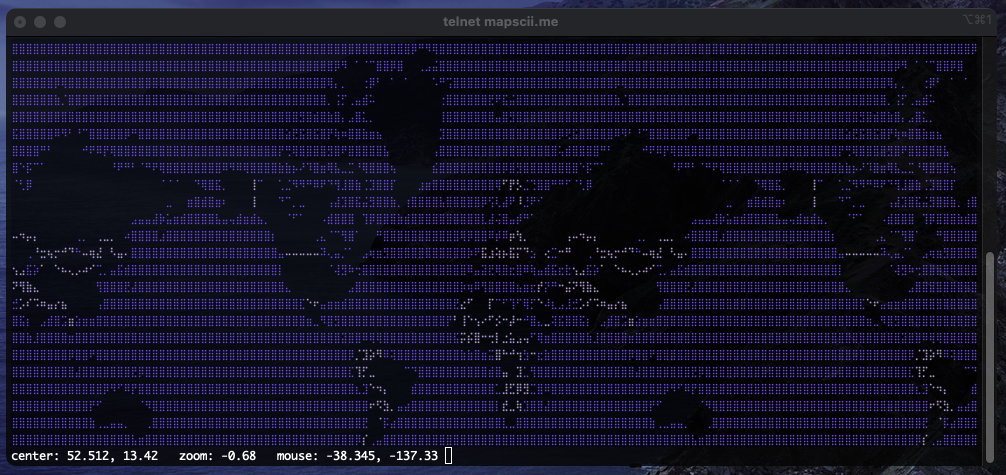Maximize the telnet terminal window

point(60,22)
